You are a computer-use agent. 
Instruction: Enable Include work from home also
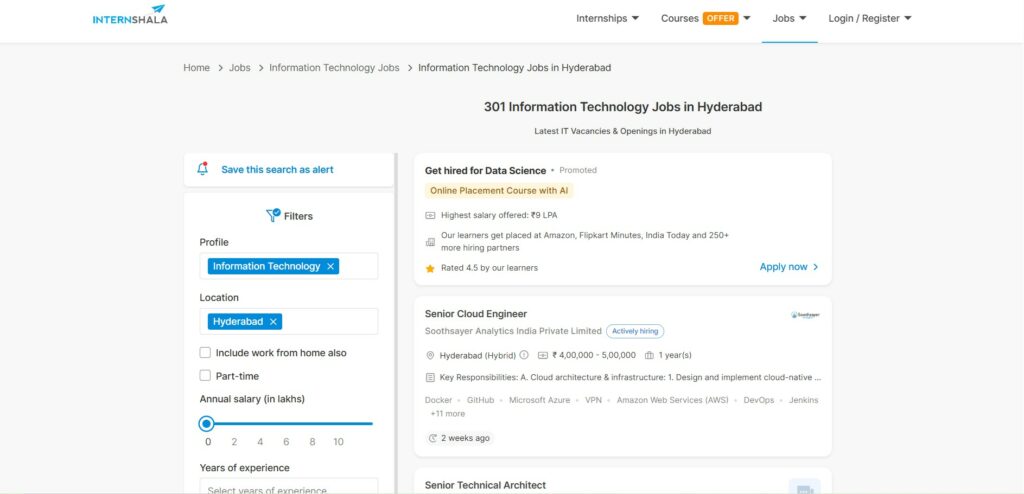coord(205,353)
